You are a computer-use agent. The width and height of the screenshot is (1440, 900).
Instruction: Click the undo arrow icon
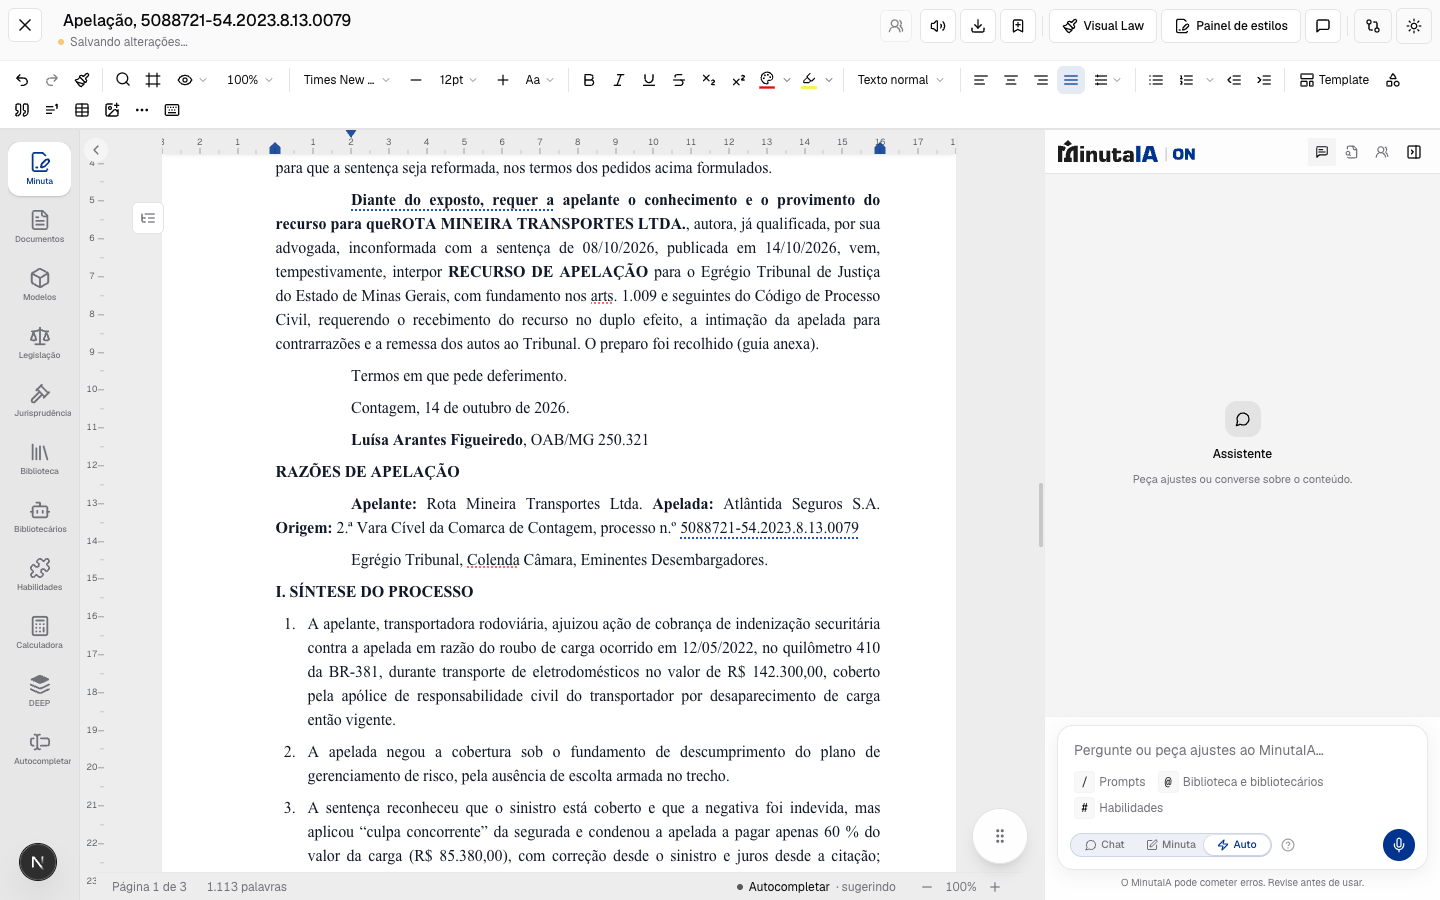tap(22, 80)
